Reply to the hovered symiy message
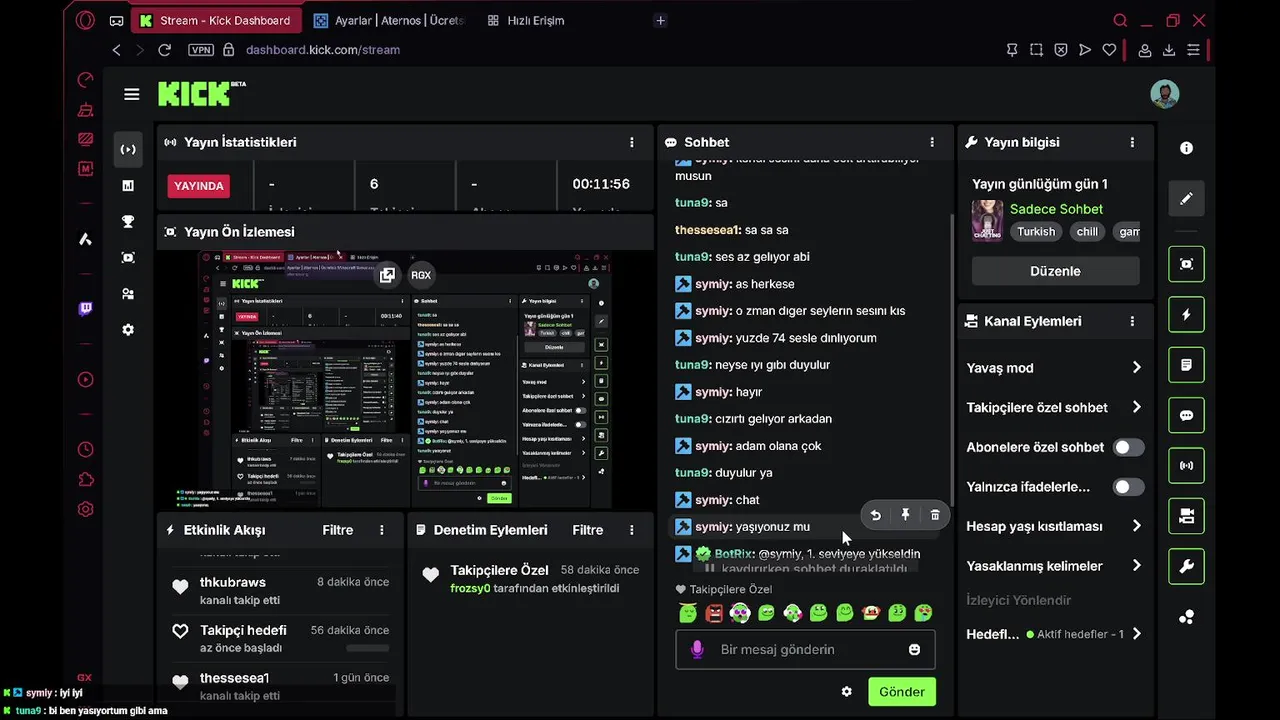The height and width of the screenshot is (720, 1280). [875, 515]
